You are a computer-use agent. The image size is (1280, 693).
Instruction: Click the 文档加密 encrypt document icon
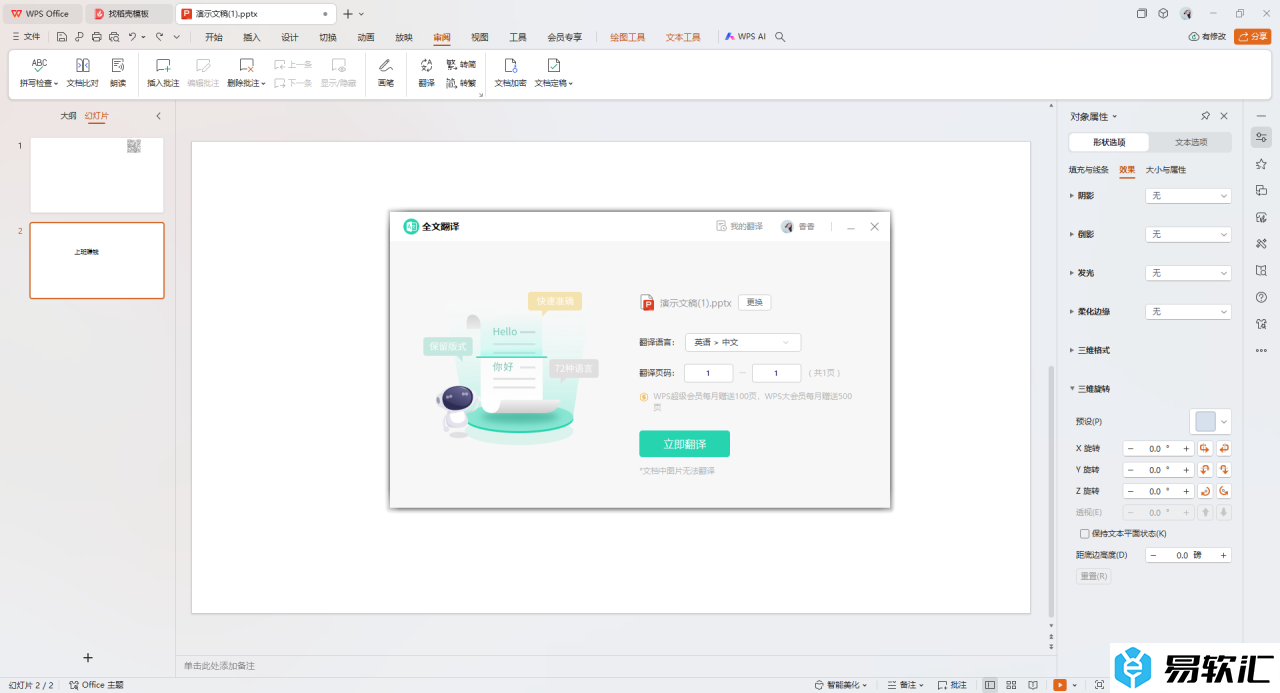[510, 65]
